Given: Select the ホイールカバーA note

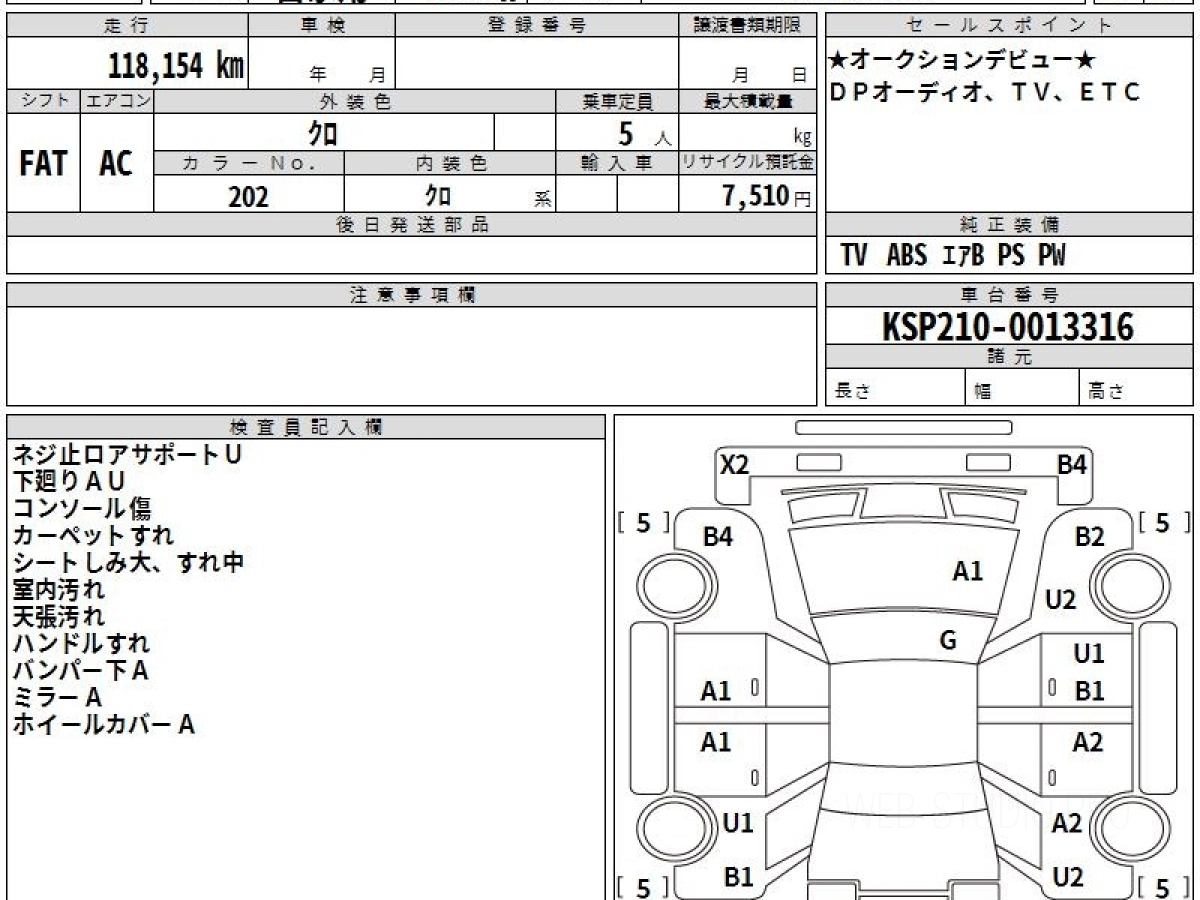Looking at the screenshot, I should [x=103, y=724].
